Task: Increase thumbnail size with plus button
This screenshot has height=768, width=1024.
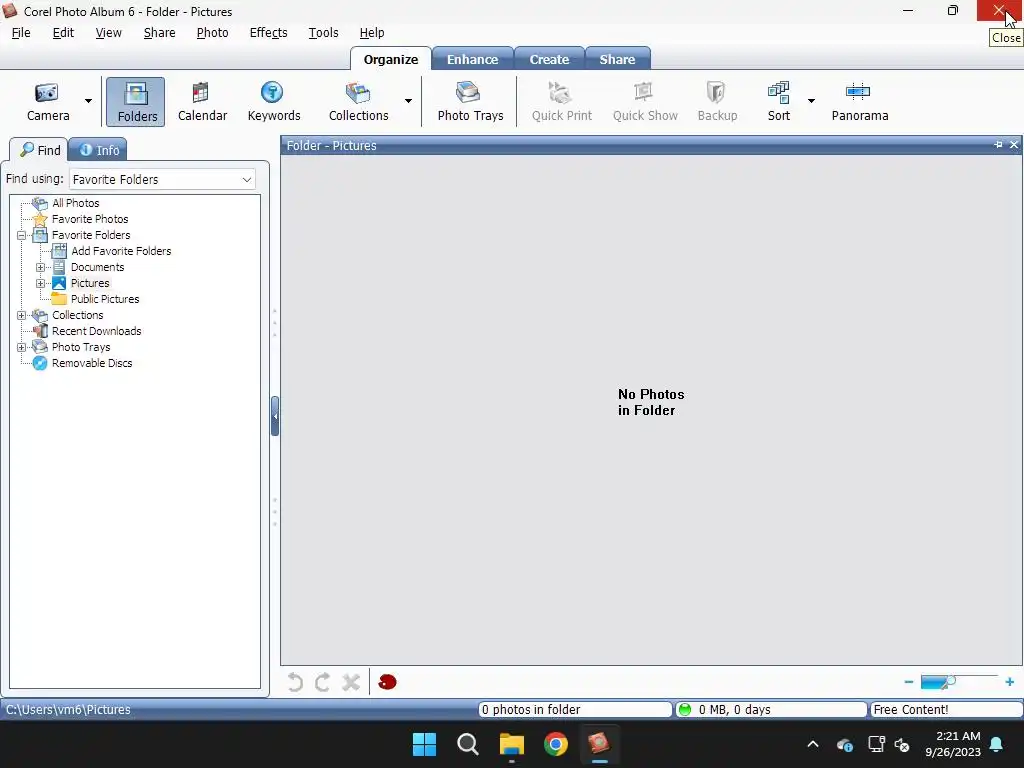Action: [1010, 682]
